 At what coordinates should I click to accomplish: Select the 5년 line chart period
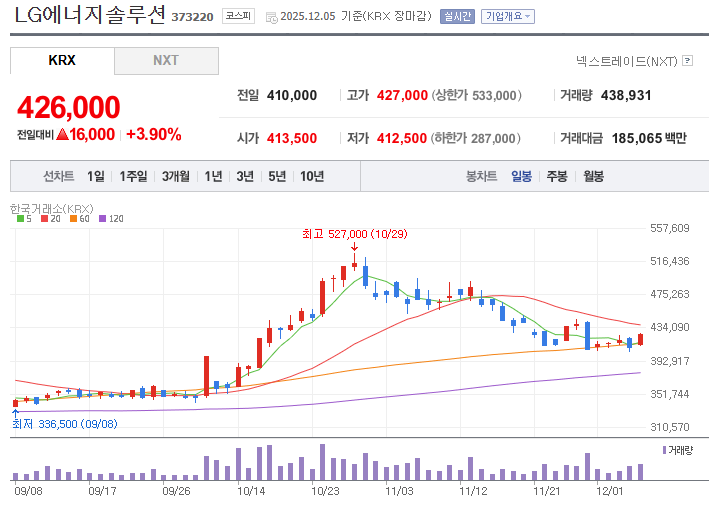(277, 176)
